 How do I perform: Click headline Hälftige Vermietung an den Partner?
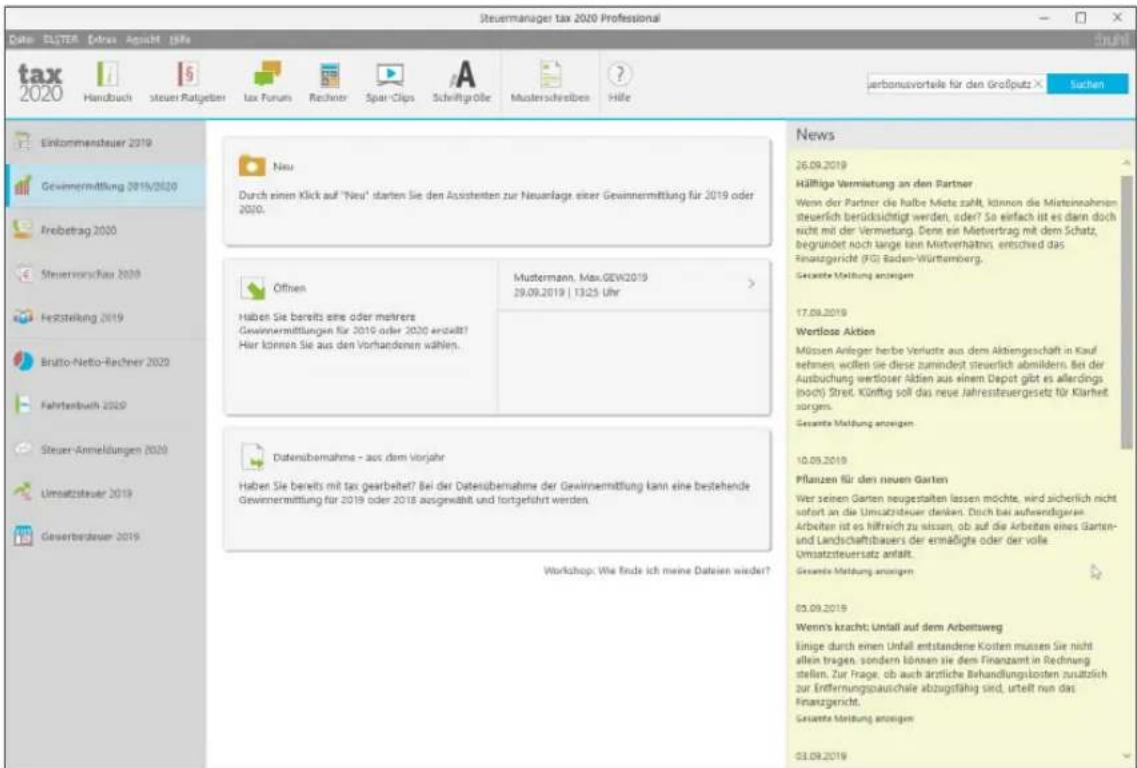coord(883,183)
